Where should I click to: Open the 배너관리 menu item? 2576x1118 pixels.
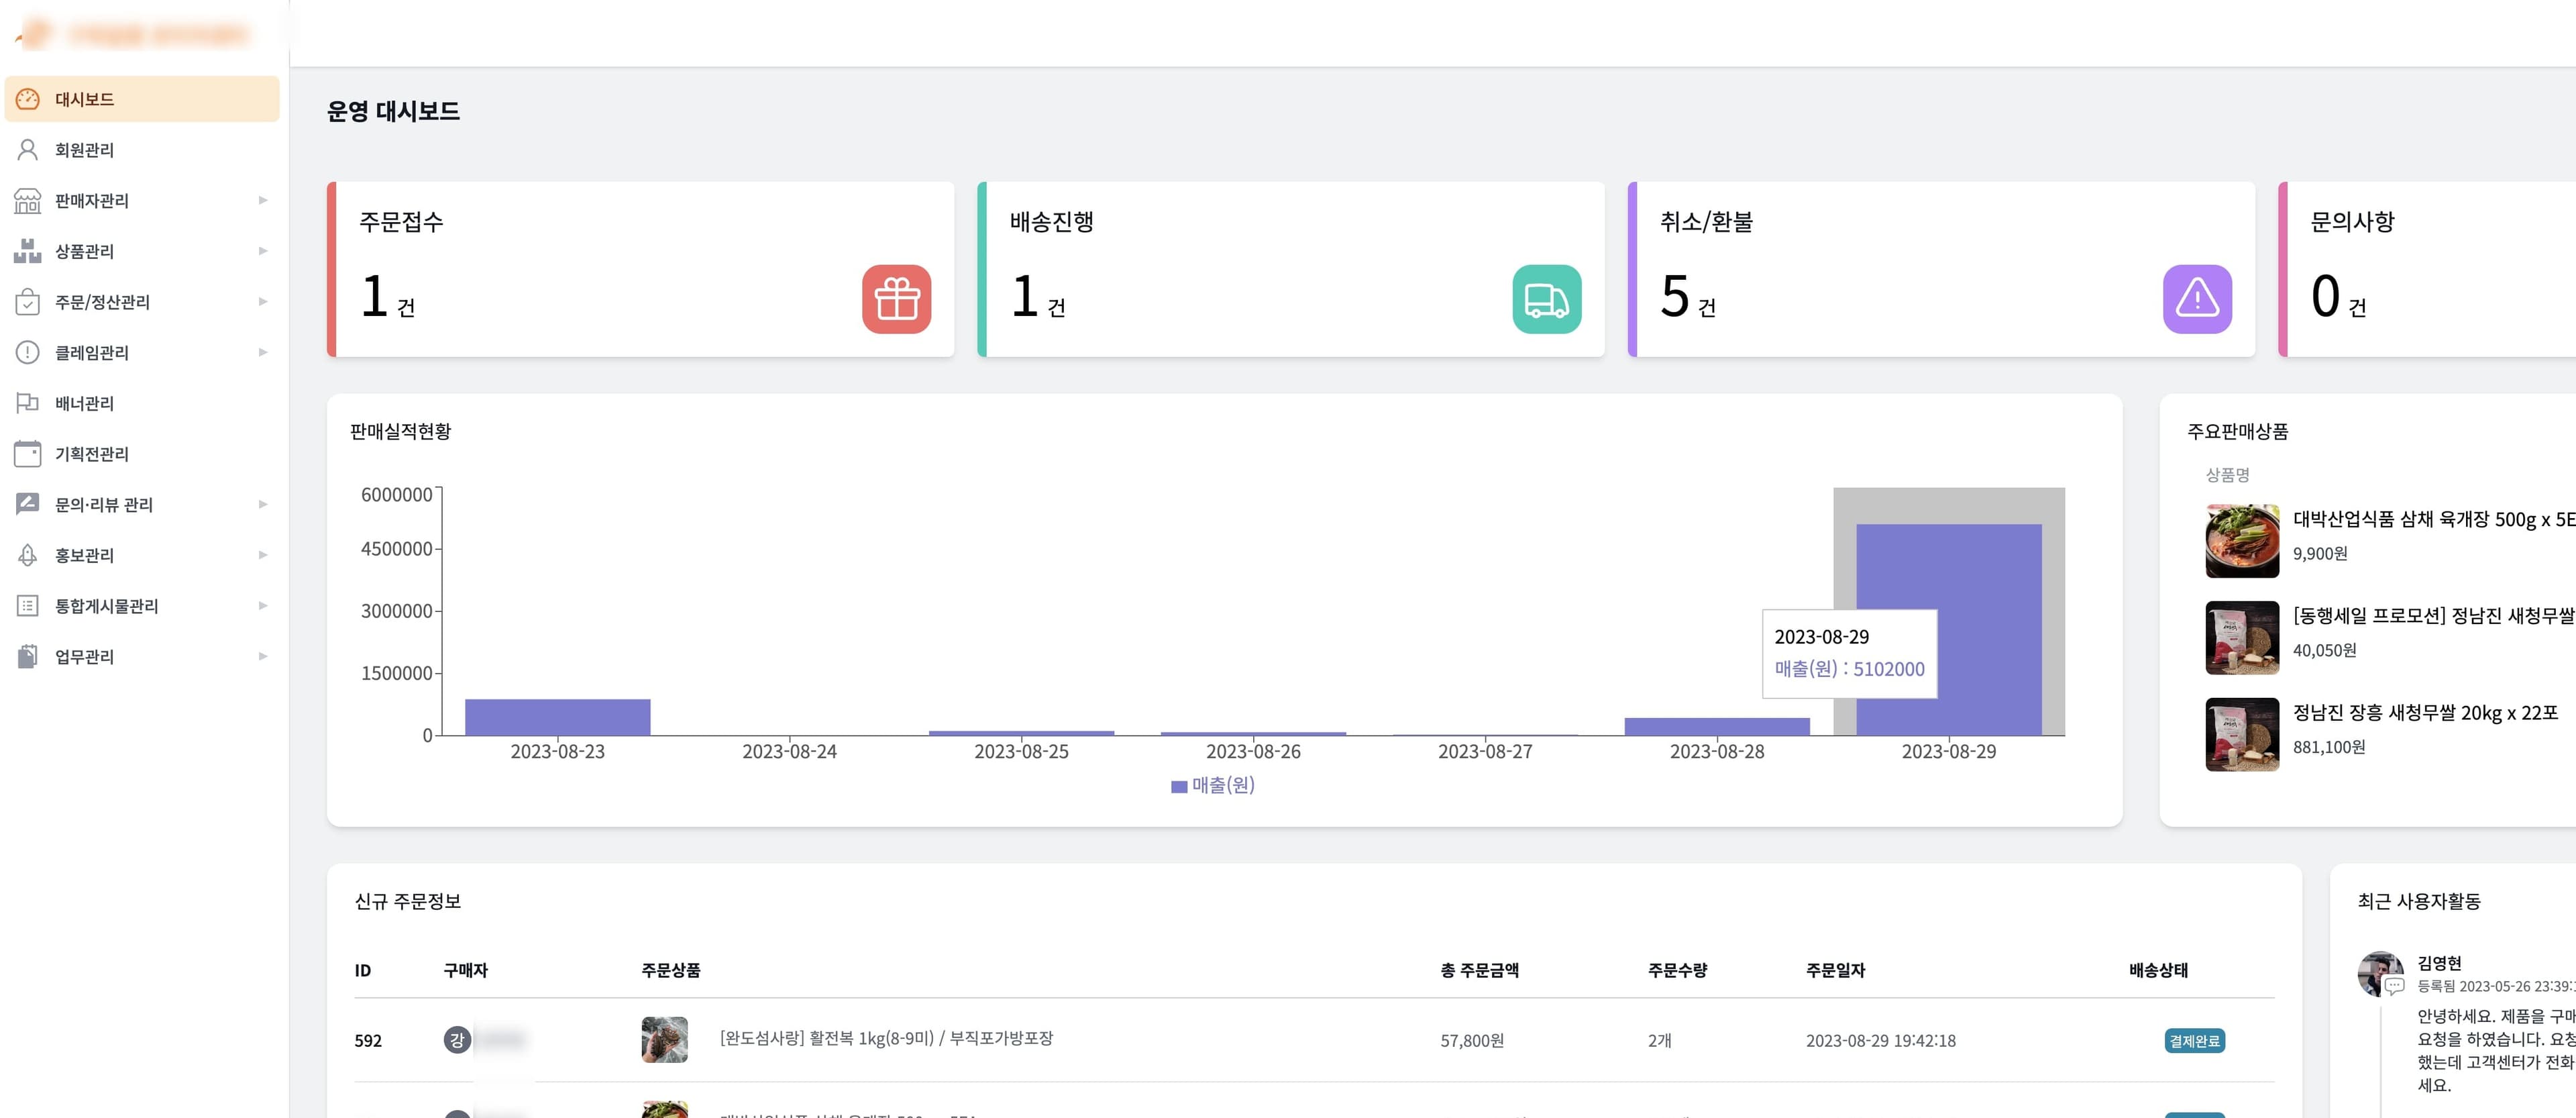[x=142, y=403]
